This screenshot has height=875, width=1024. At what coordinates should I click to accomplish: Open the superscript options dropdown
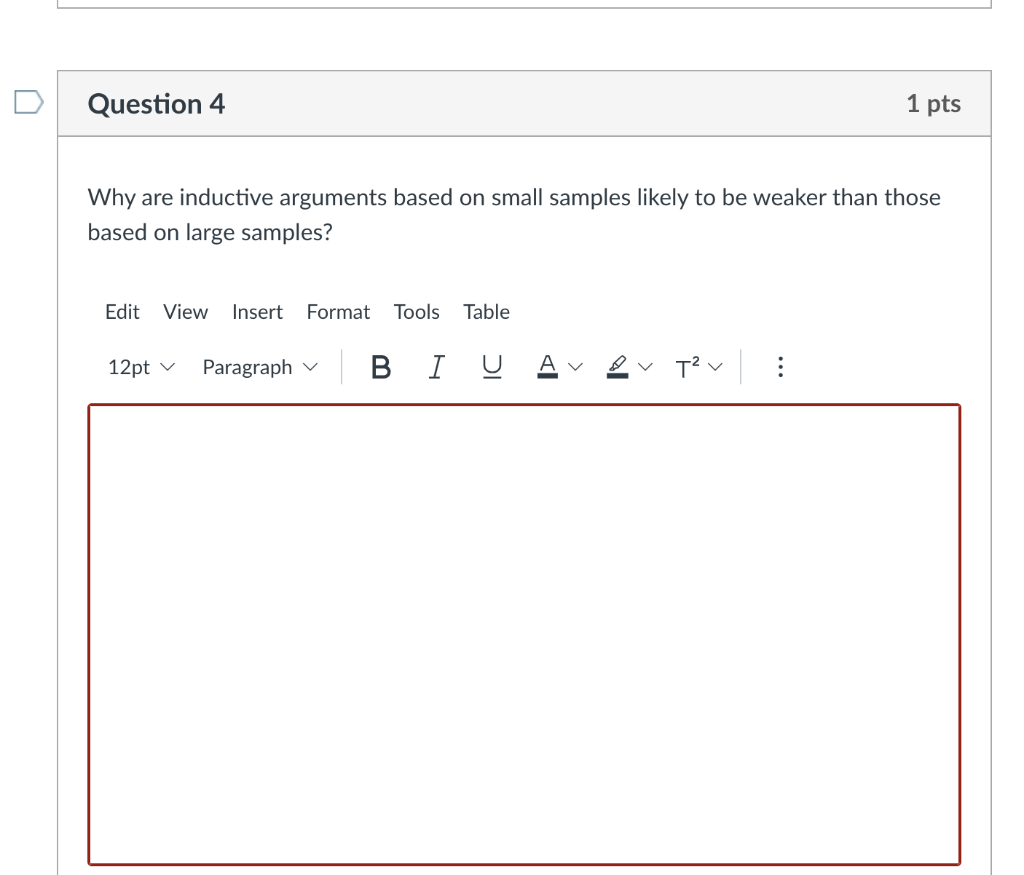[x=714, y=367]
